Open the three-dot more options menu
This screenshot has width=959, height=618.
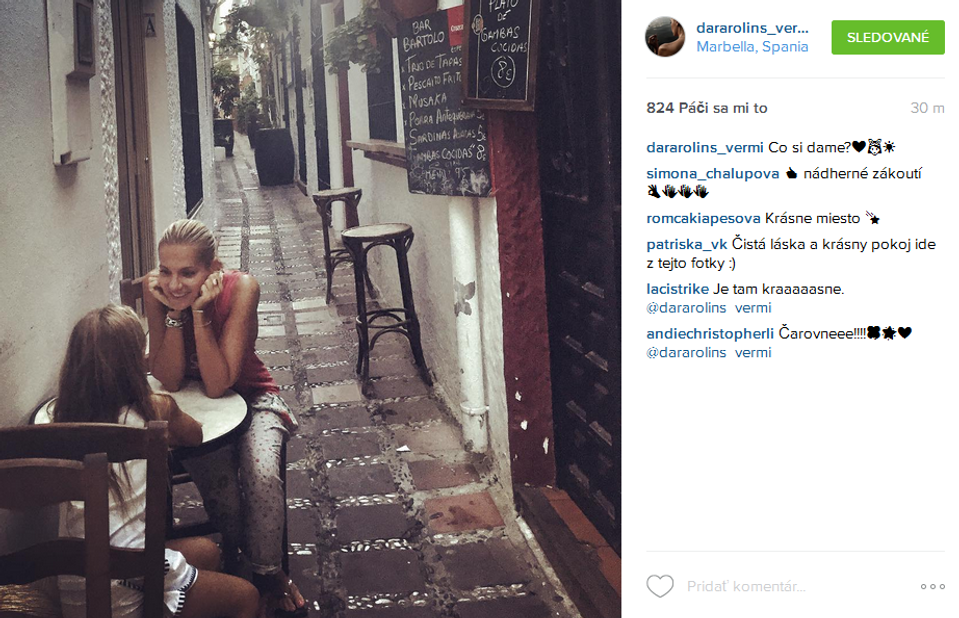click(x=933, y=587)
